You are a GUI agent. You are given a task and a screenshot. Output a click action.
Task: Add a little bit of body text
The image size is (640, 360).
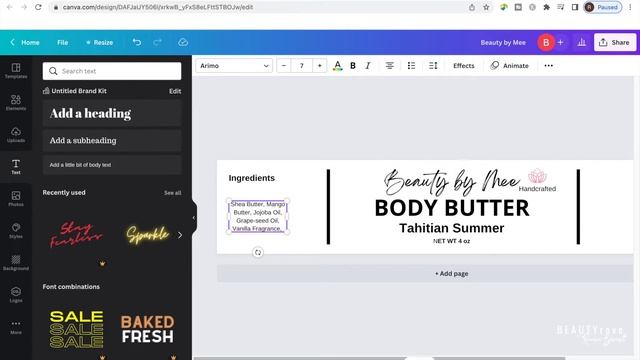(x=112, y=165)
